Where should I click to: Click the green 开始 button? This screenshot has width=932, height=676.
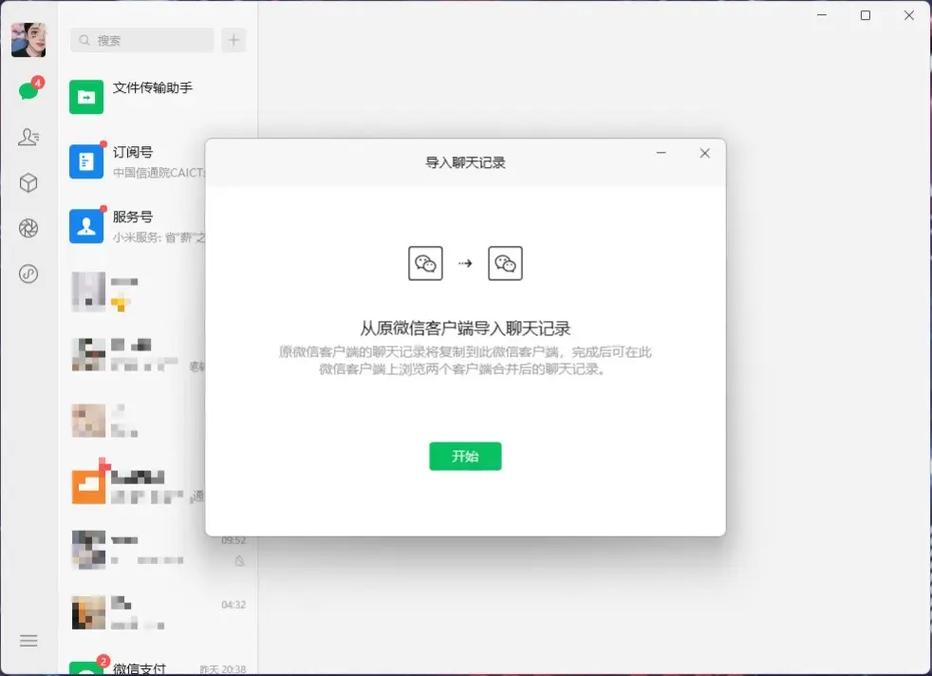pyautogui.click(x=465, y=455)
